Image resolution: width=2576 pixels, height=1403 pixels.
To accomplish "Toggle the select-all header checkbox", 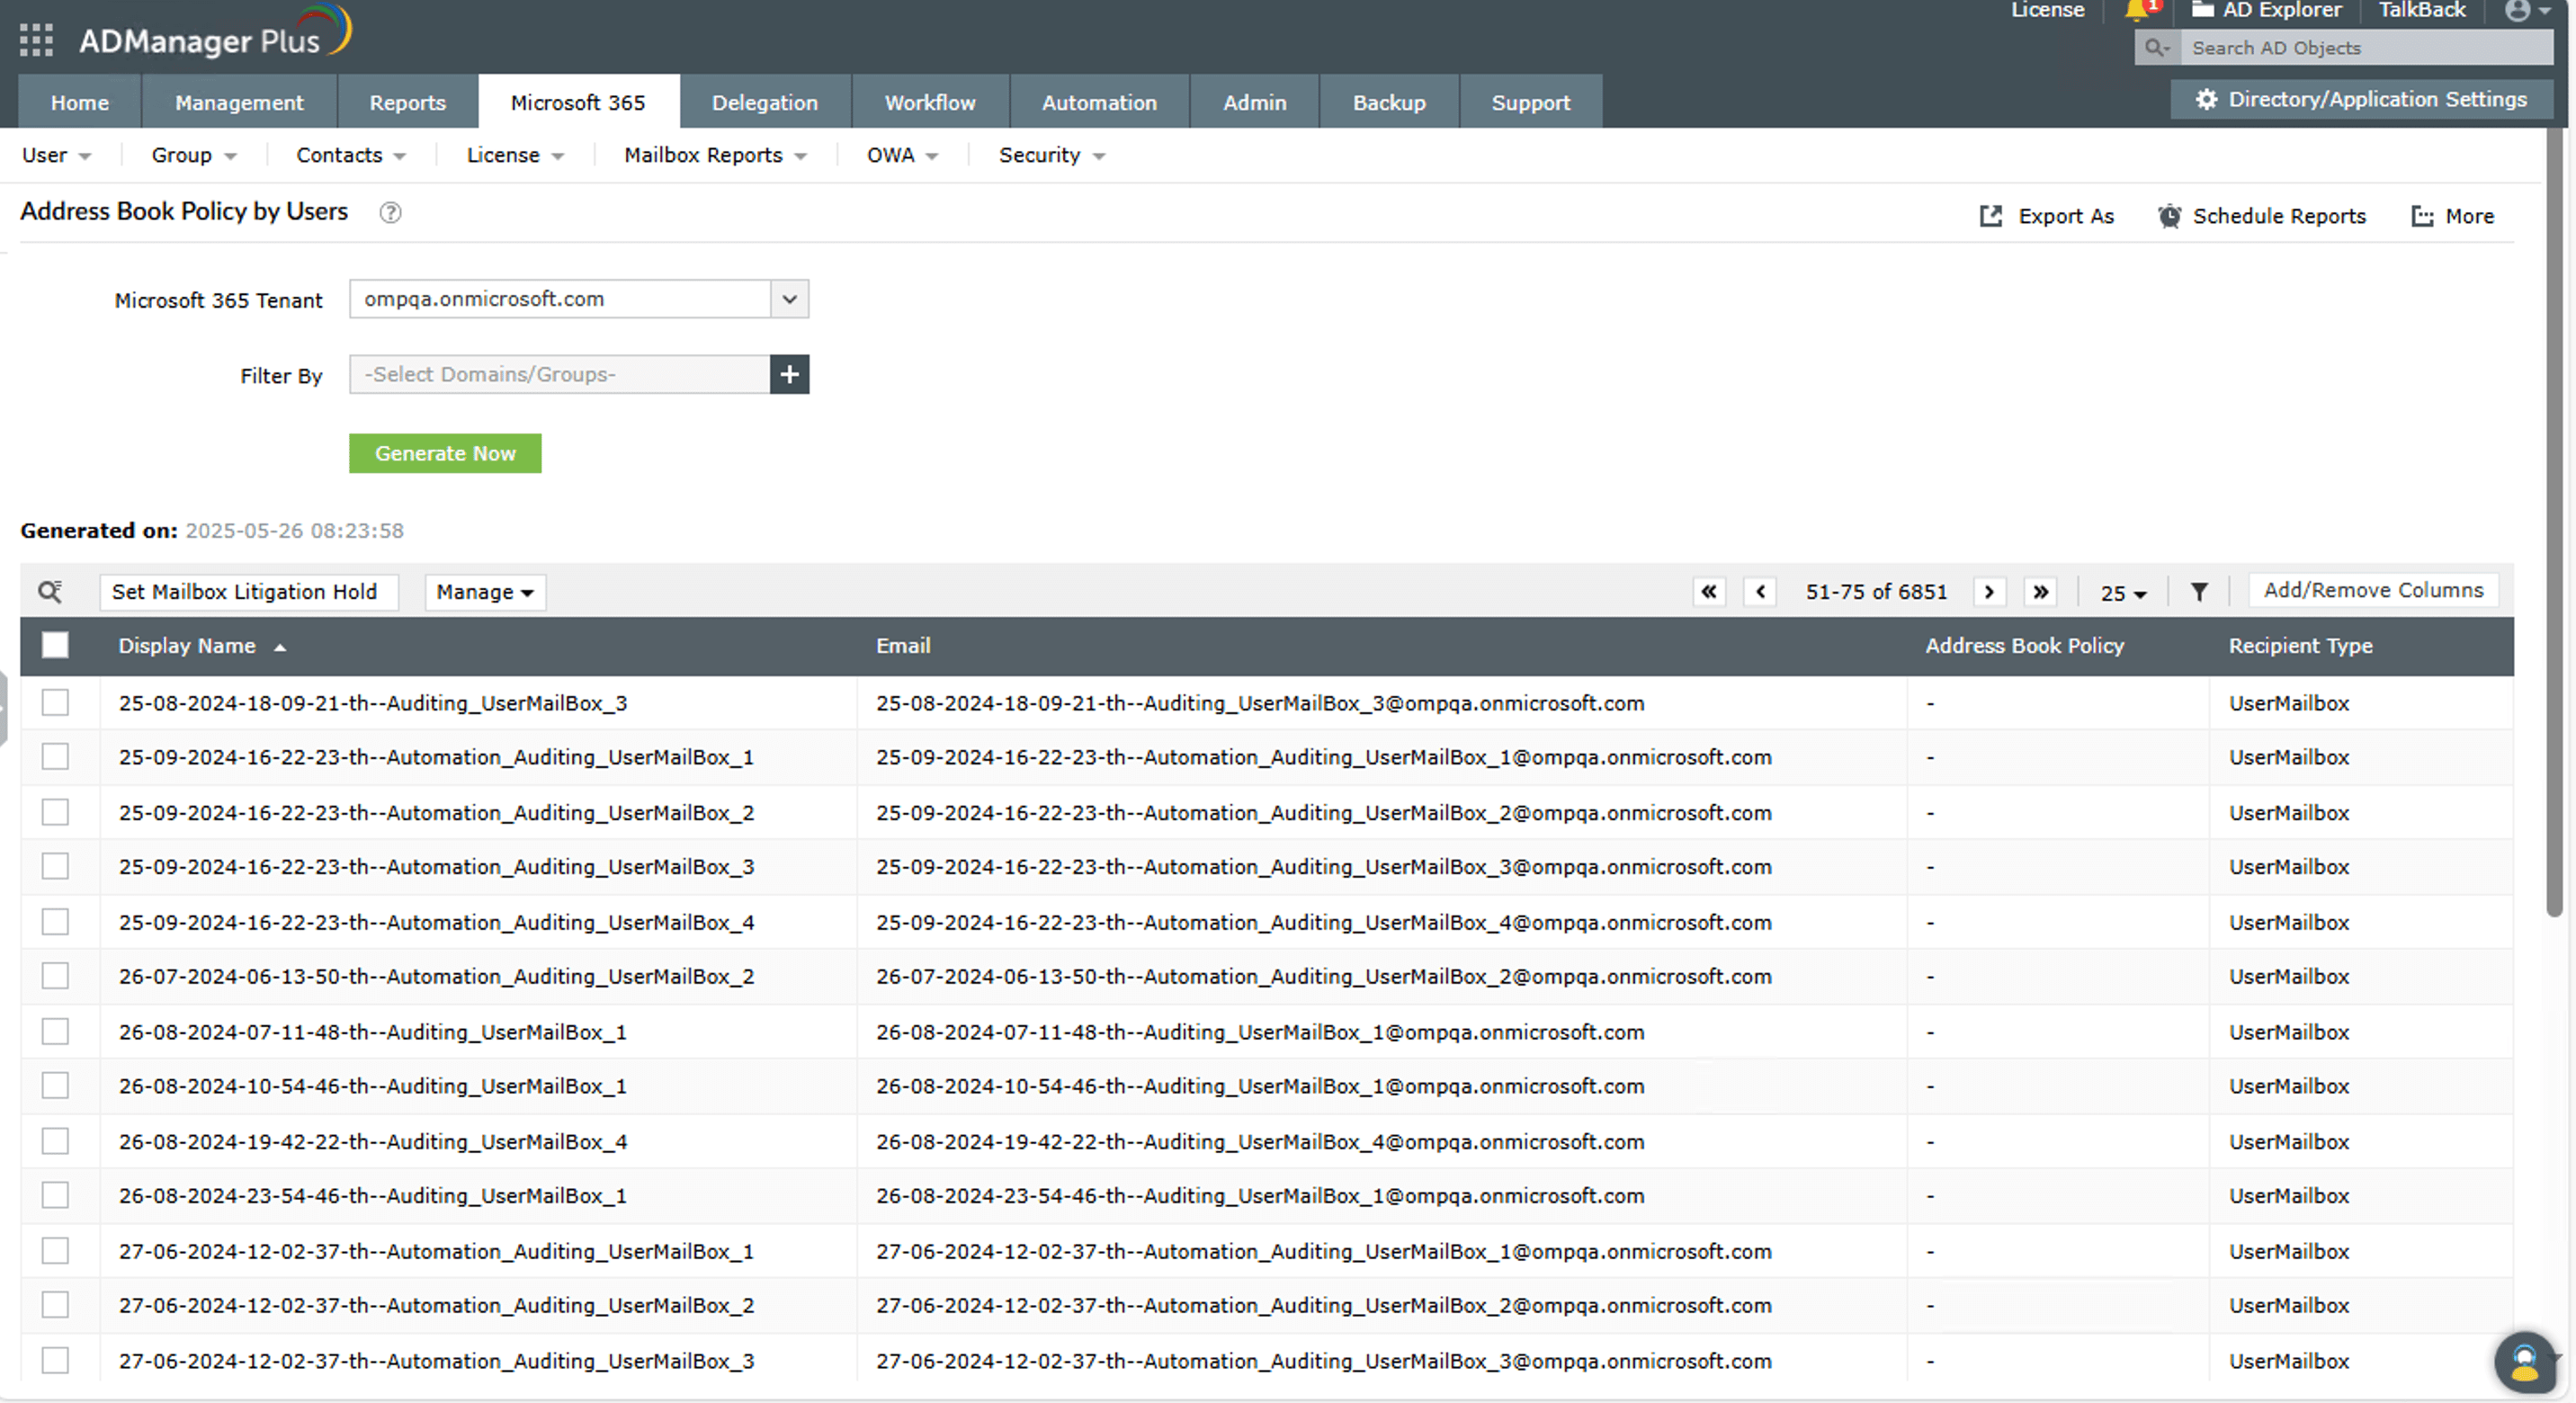I will click(55, 646).
